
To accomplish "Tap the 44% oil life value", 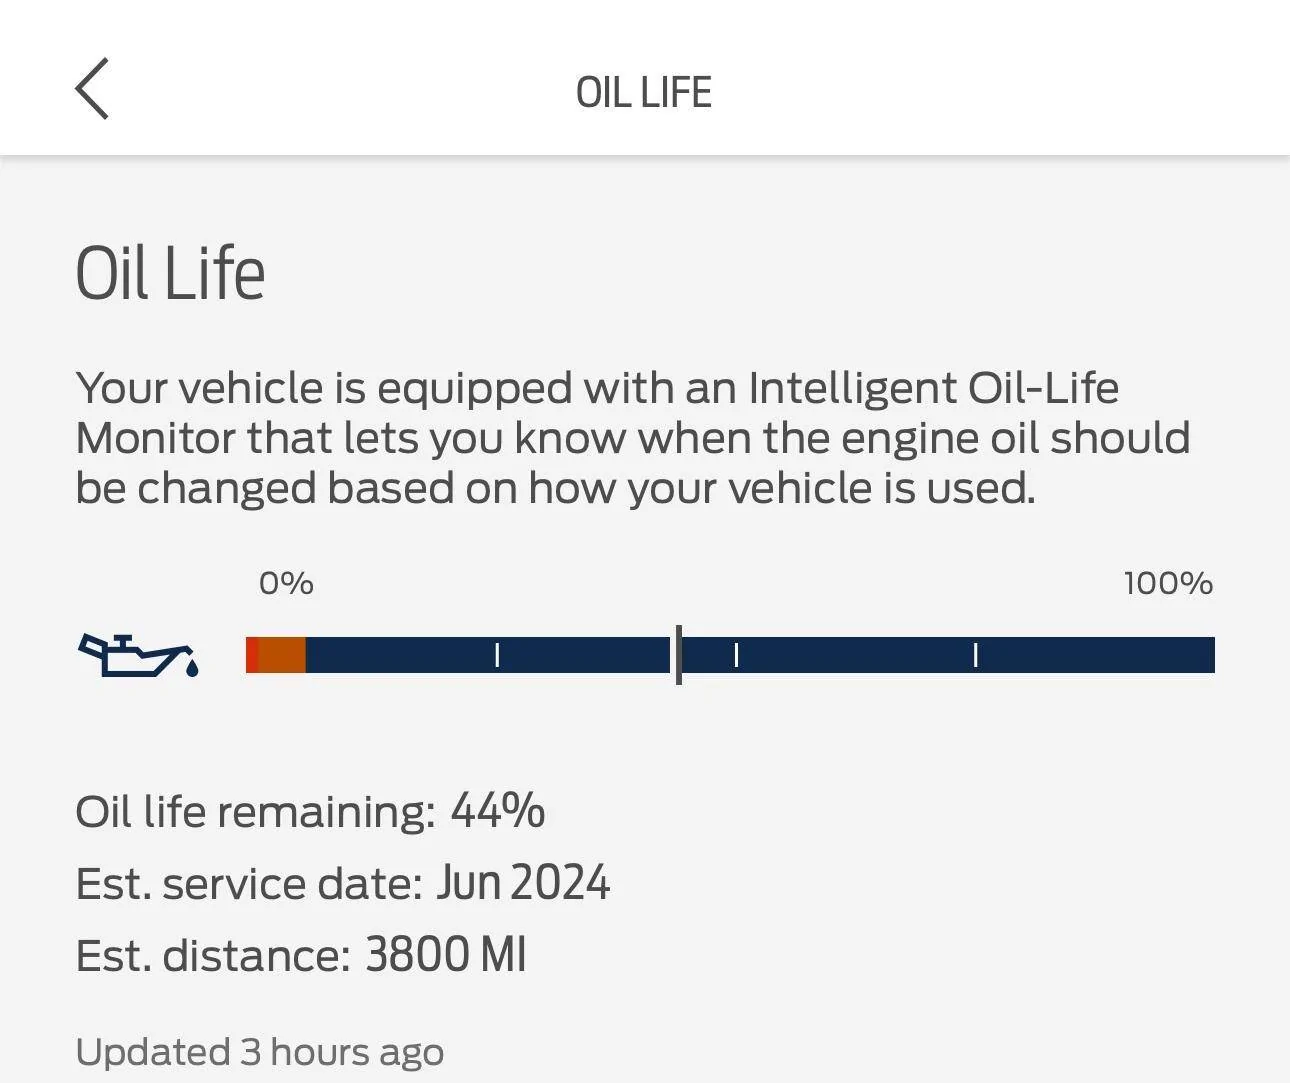I will click(497, 810).
